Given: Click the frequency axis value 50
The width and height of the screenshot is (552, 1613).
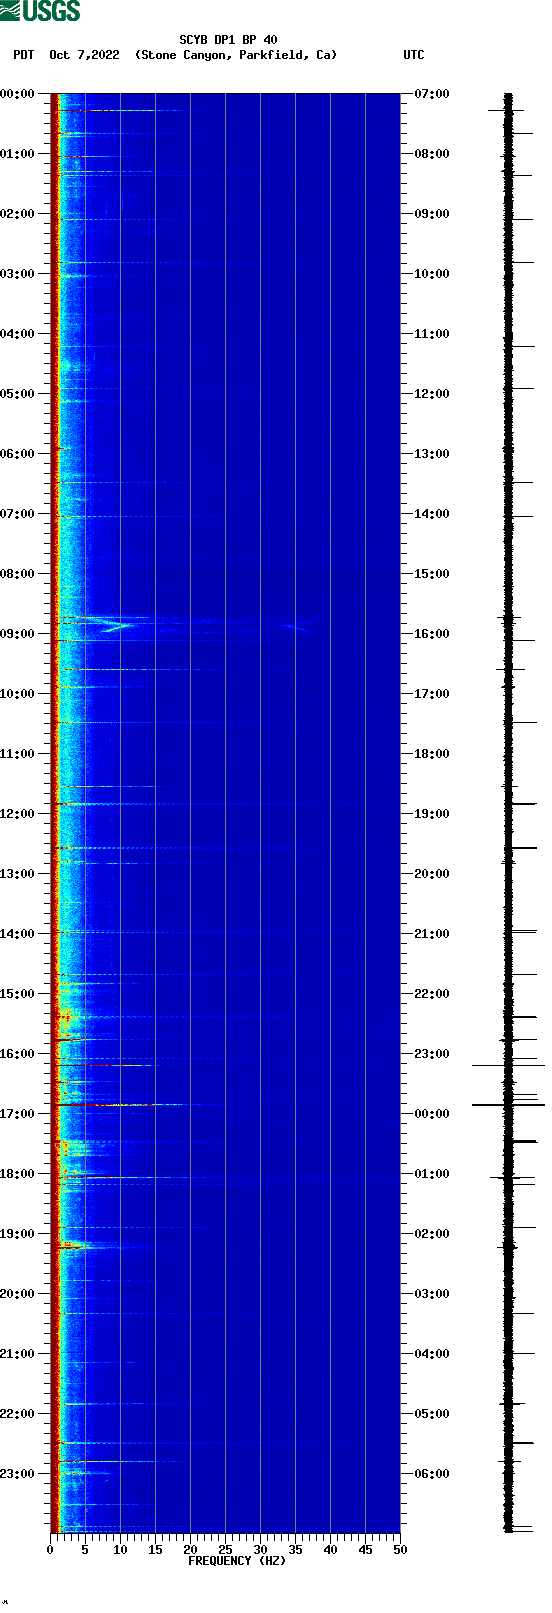Looking at the screenshot, I should (x=400, y=1550).
